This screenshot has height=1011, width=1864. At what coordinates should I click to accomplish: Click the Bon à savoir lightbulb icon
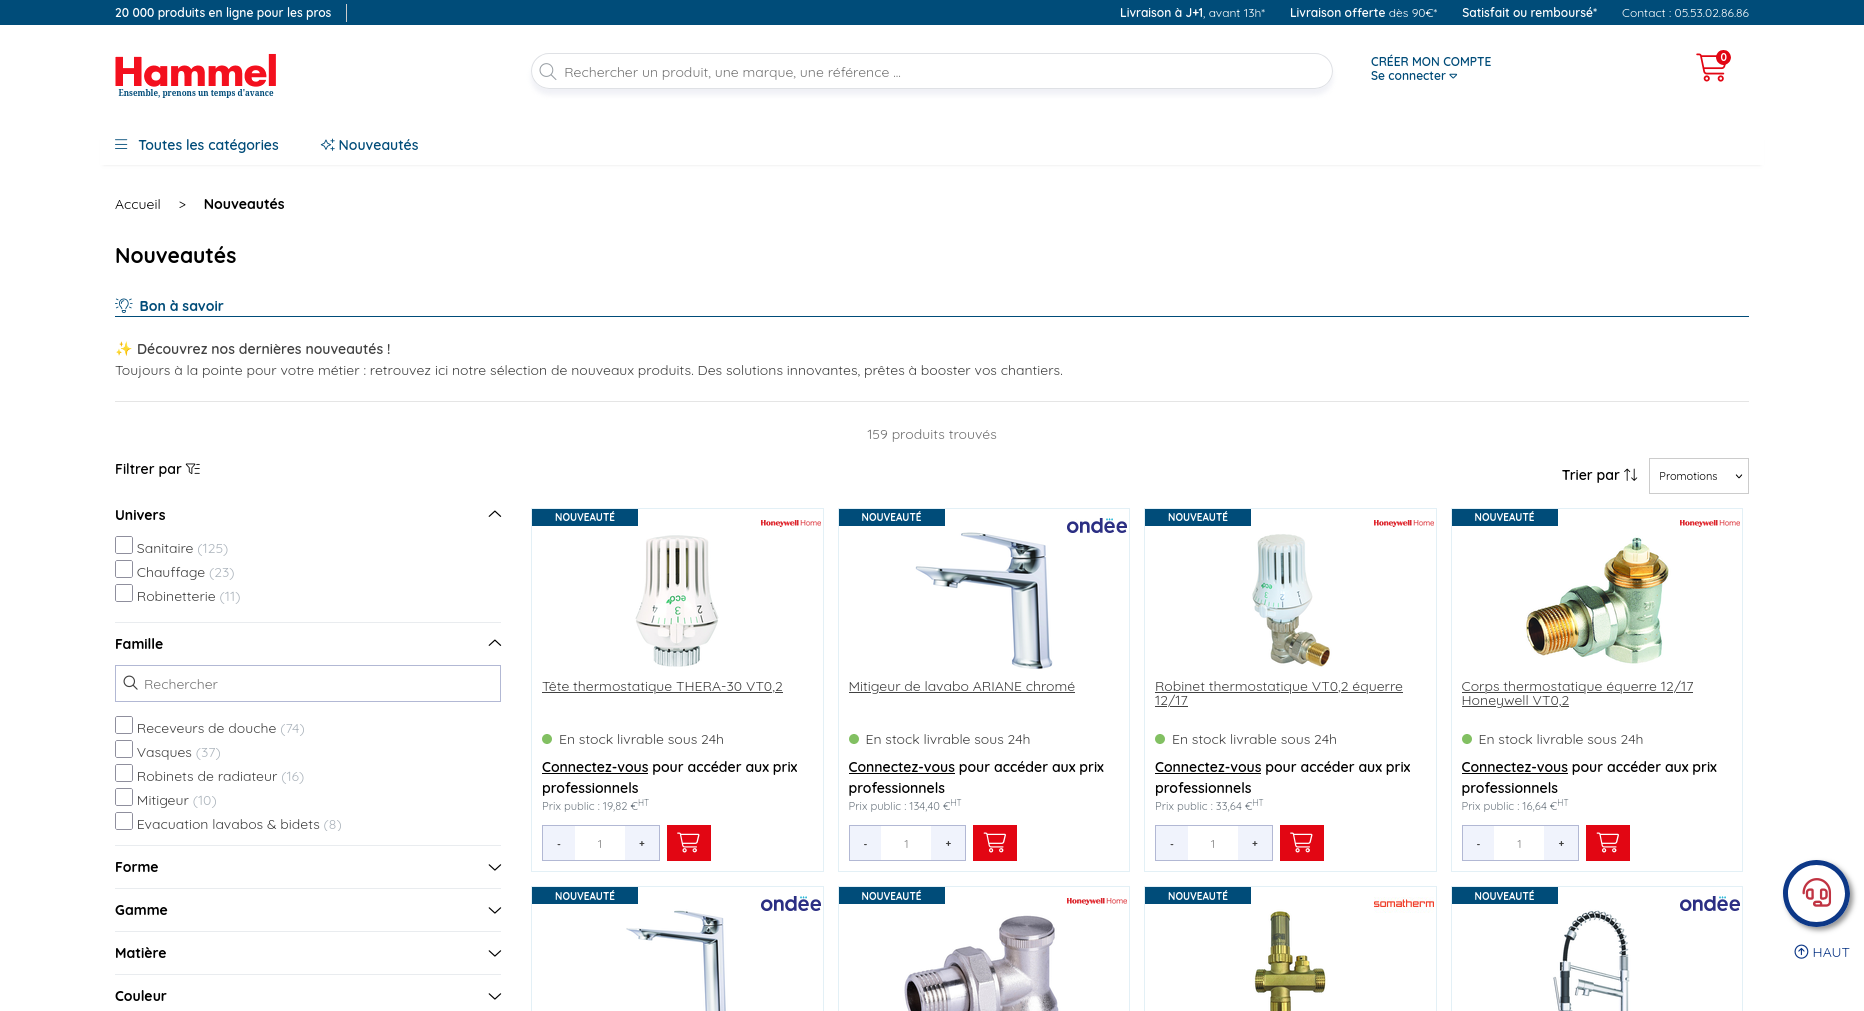tap(124, 305)
